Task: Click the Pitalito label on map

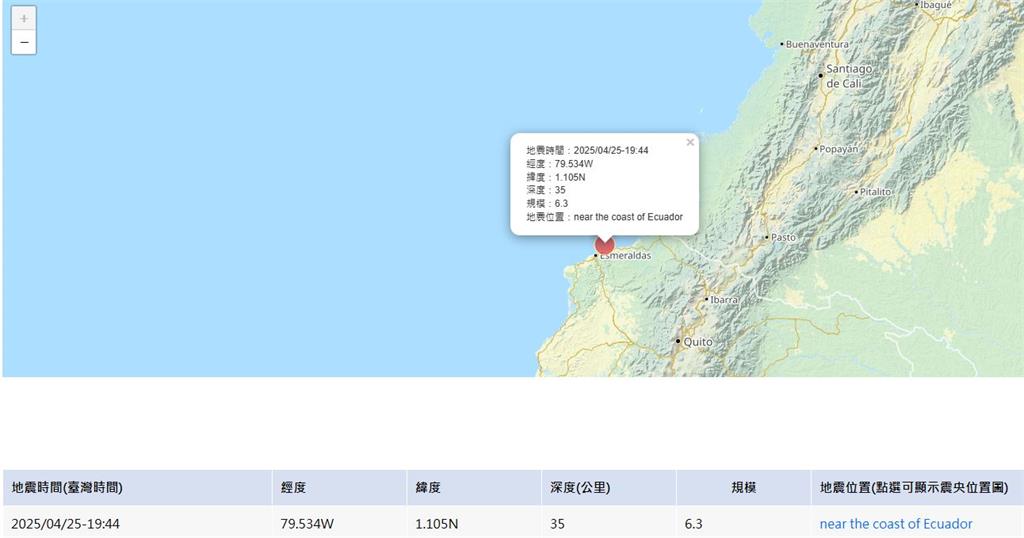Action: (x=875, y=192)
